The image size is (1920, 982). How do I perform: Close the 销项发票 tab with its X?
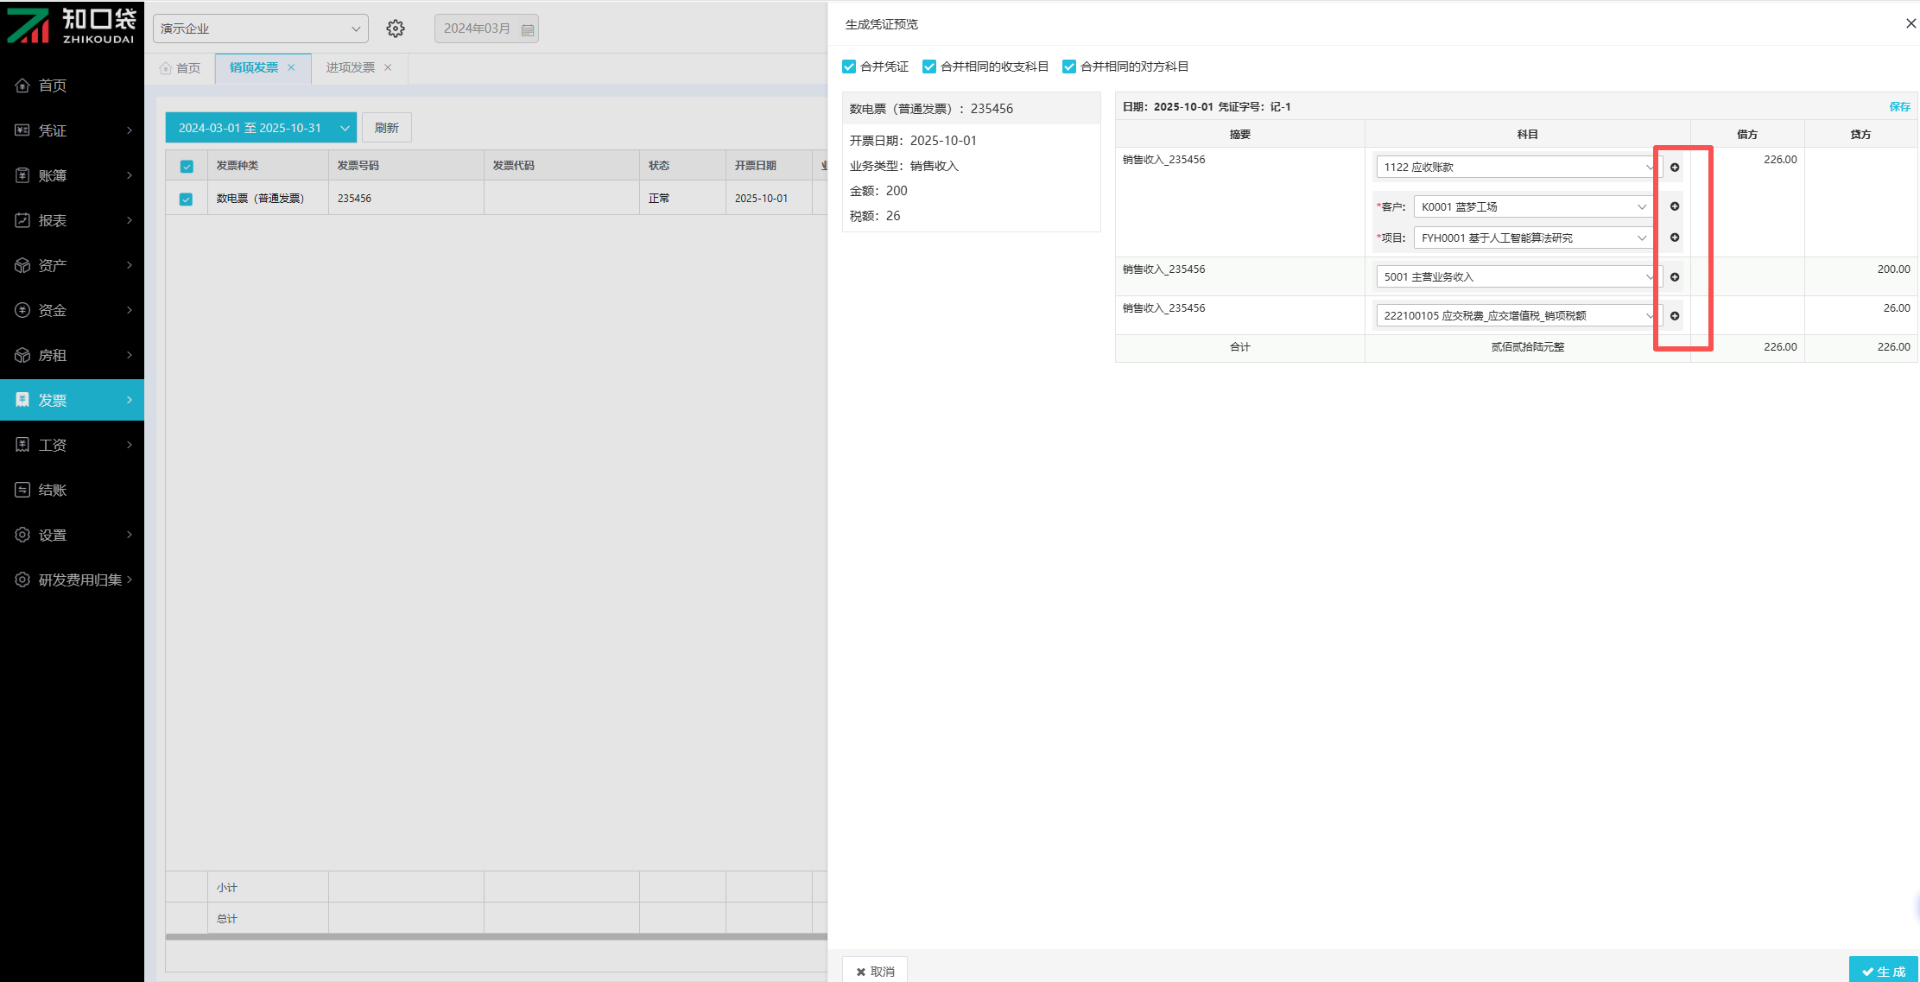pyautogui.click(x=291, y=68)
